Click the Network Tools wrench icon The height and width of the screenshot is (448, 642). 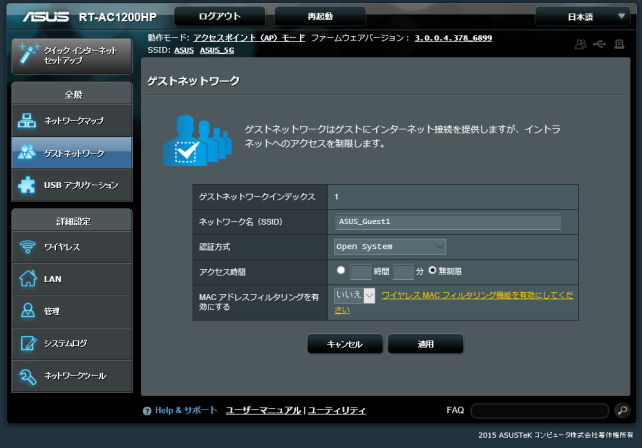tap(28, 376)
